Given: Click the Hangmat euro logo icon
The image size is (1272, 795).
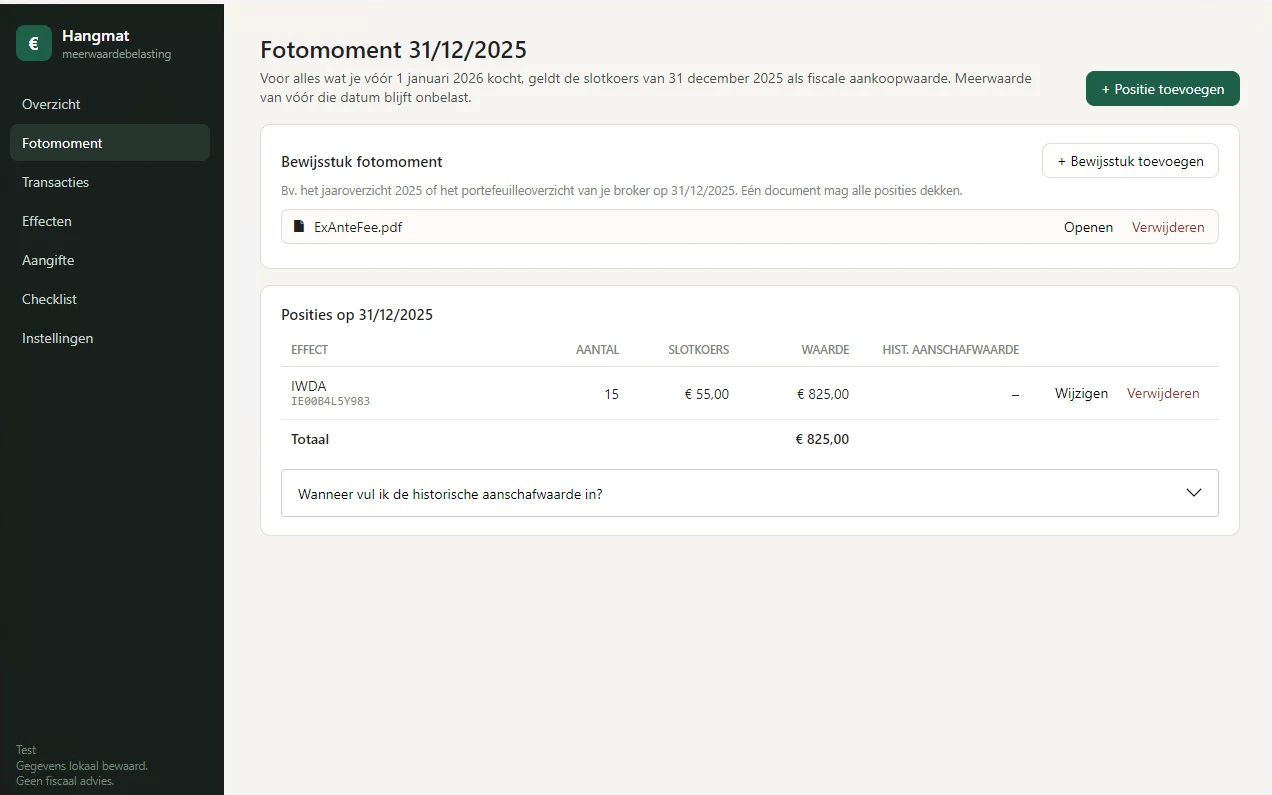Looking at the screenshot, I should coord(34,44).
